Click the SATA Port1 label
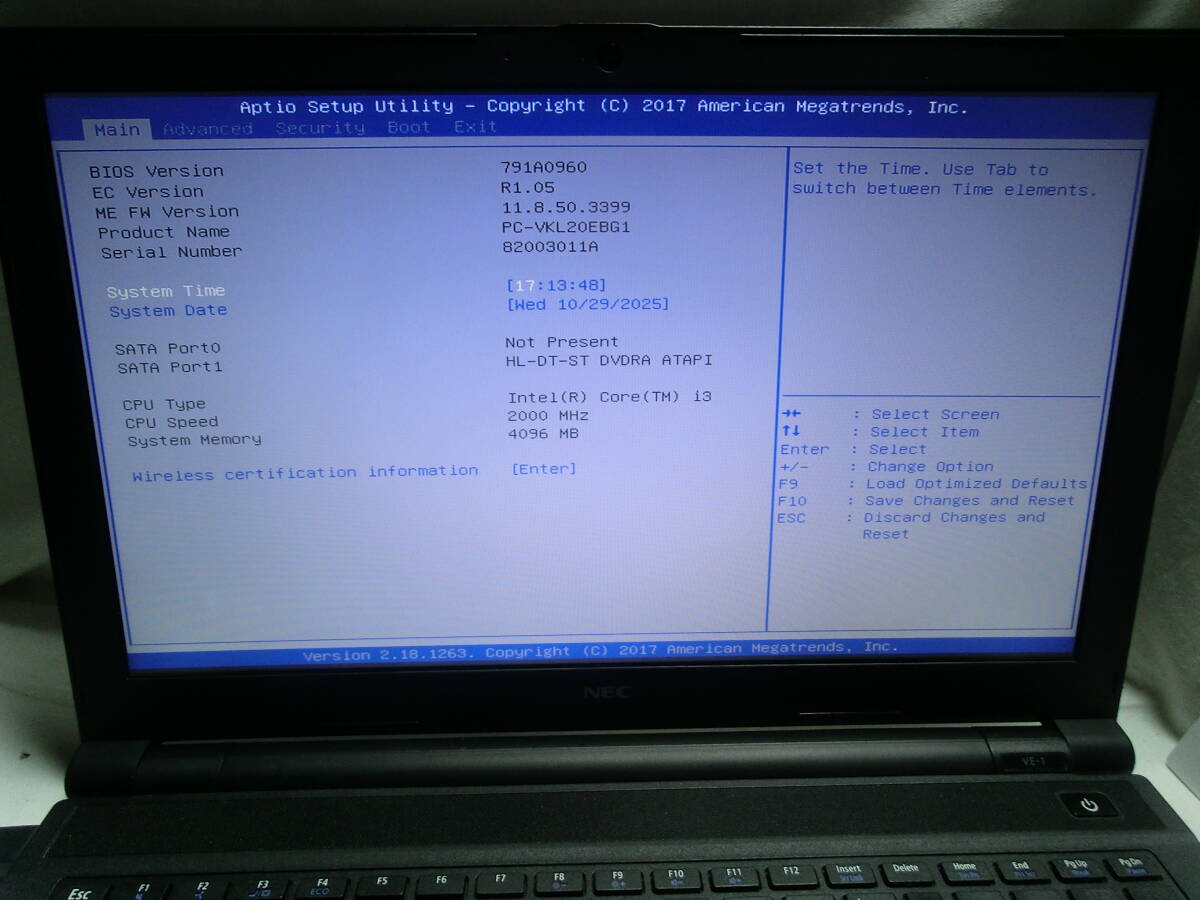1200x900 pixels. pyautogui.click(x=170, y=368)
